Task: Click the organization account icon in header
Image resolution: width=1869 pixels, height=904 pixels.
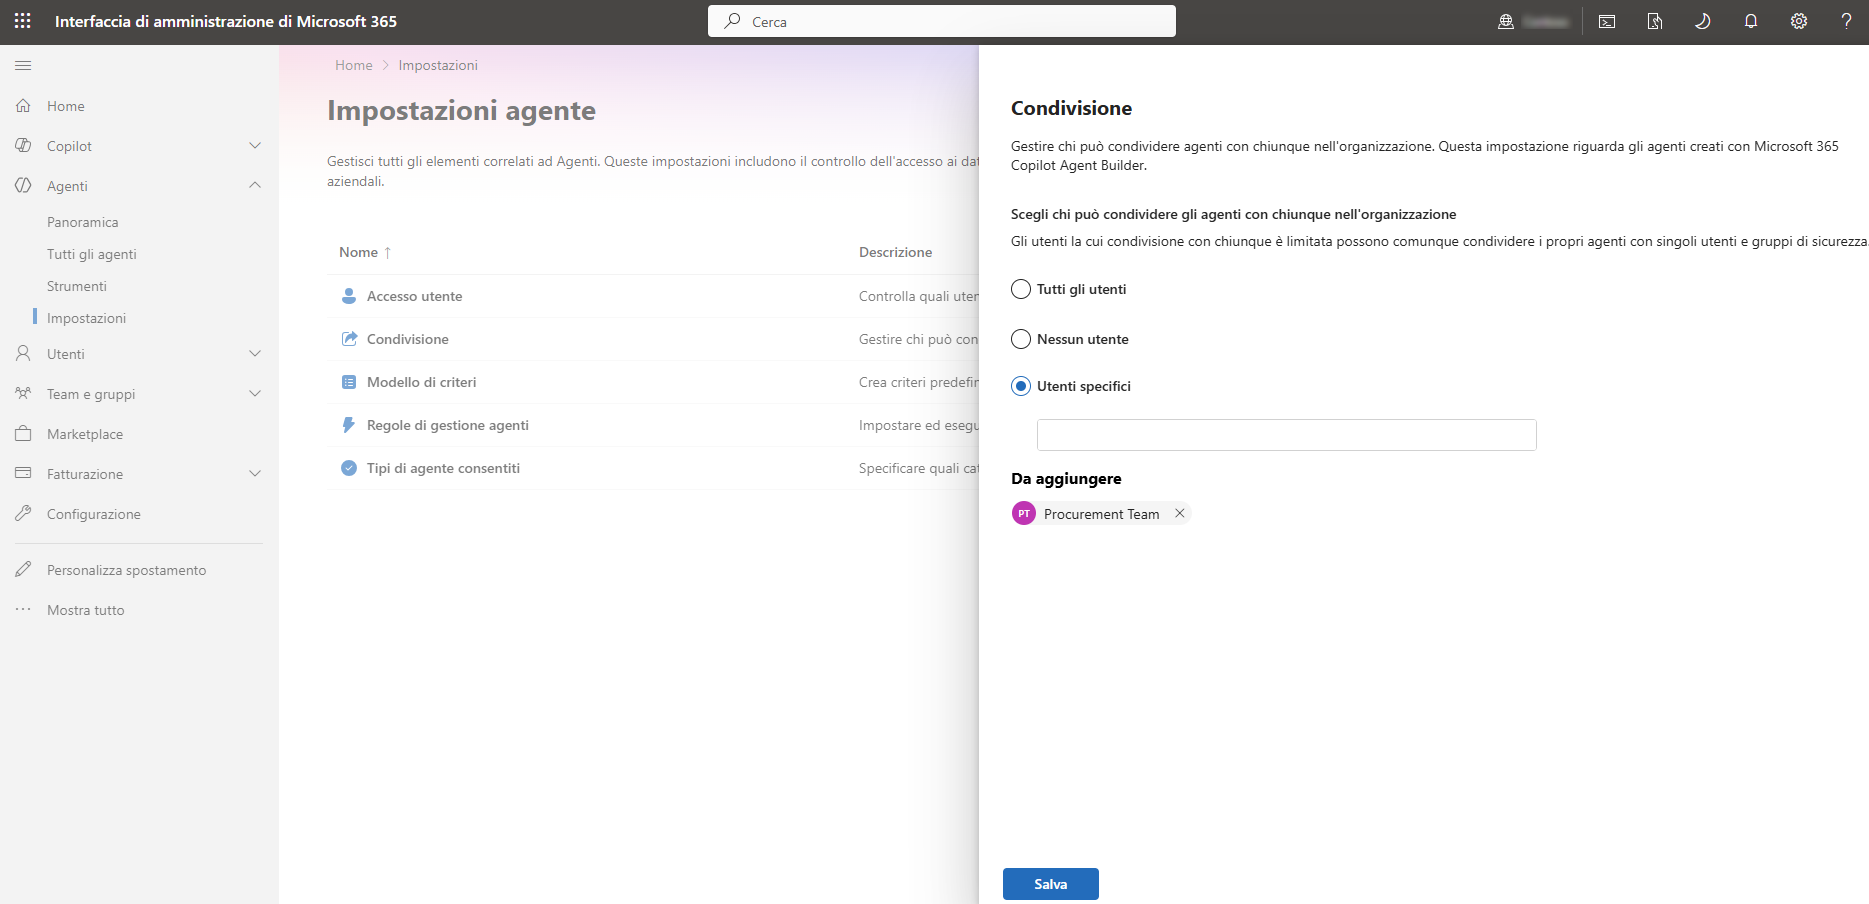Action: 1505,21
